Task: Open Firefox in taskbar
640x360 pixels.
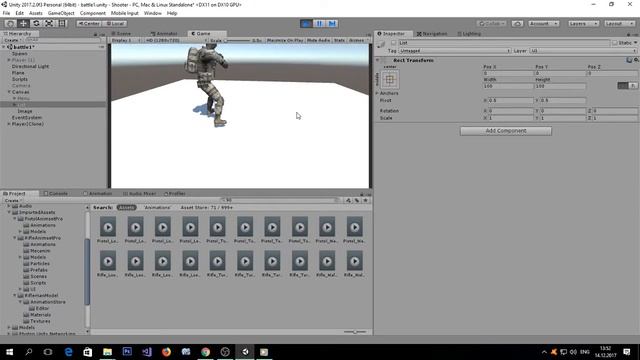Action: 166,352
